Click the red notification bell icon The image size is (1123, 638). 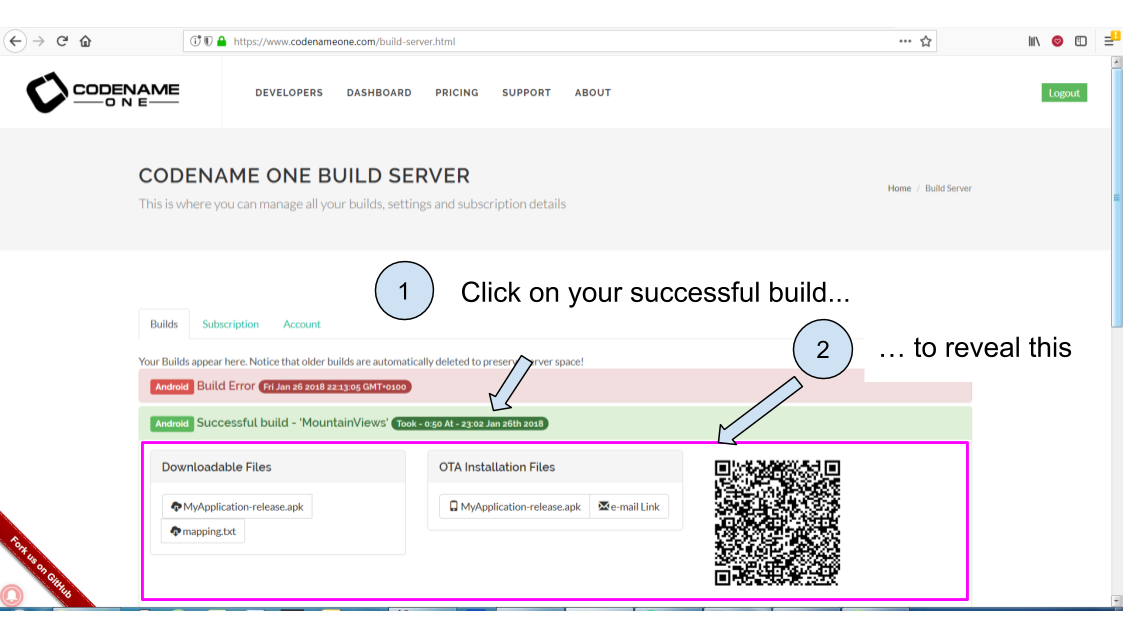(11, 595)
